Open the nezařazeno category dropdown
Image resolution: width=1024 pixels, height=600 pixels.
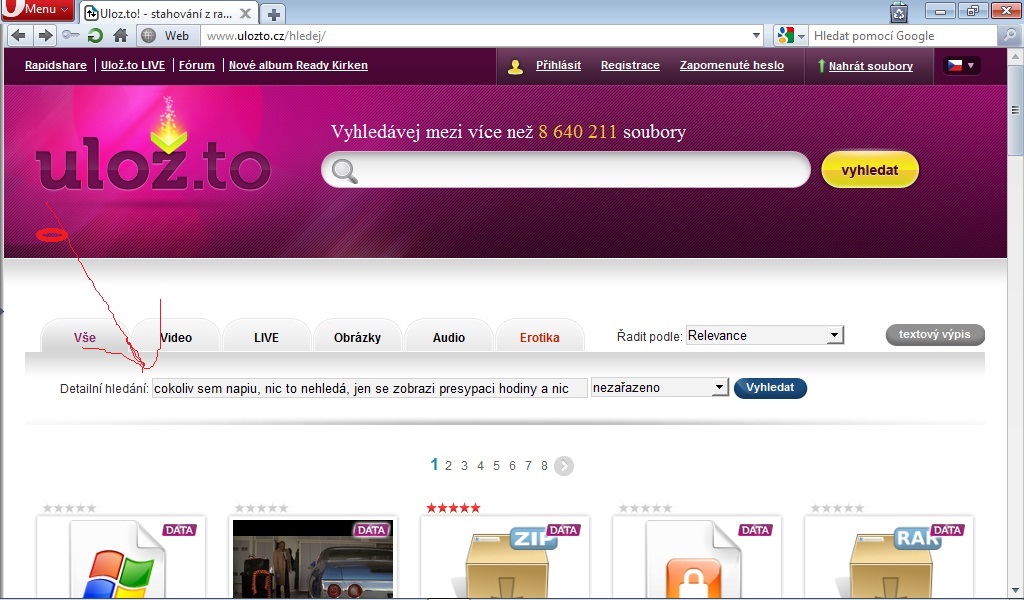coord(660,388)
